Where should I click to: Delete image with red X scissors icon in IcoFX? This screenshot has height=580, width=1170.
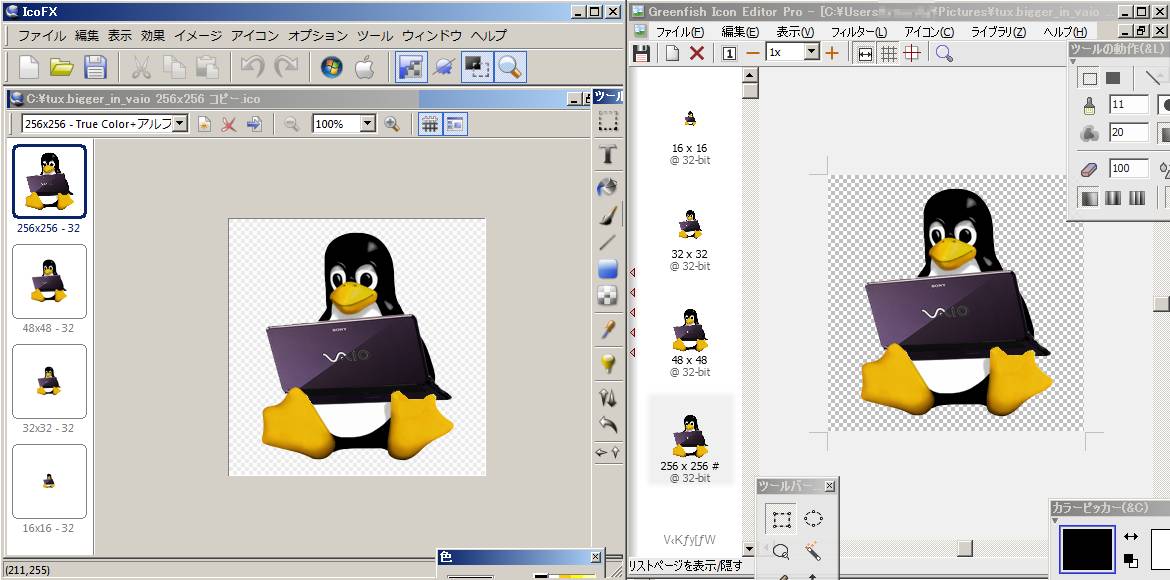pyautogui.click(x=229, y=125)
